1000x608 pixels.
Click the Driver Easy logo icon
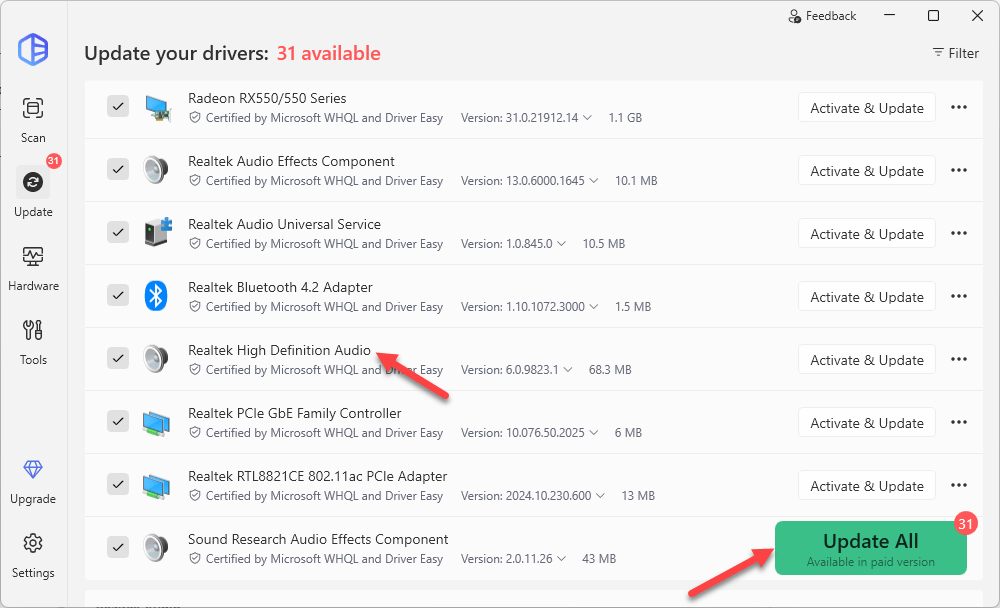[33, 48]
